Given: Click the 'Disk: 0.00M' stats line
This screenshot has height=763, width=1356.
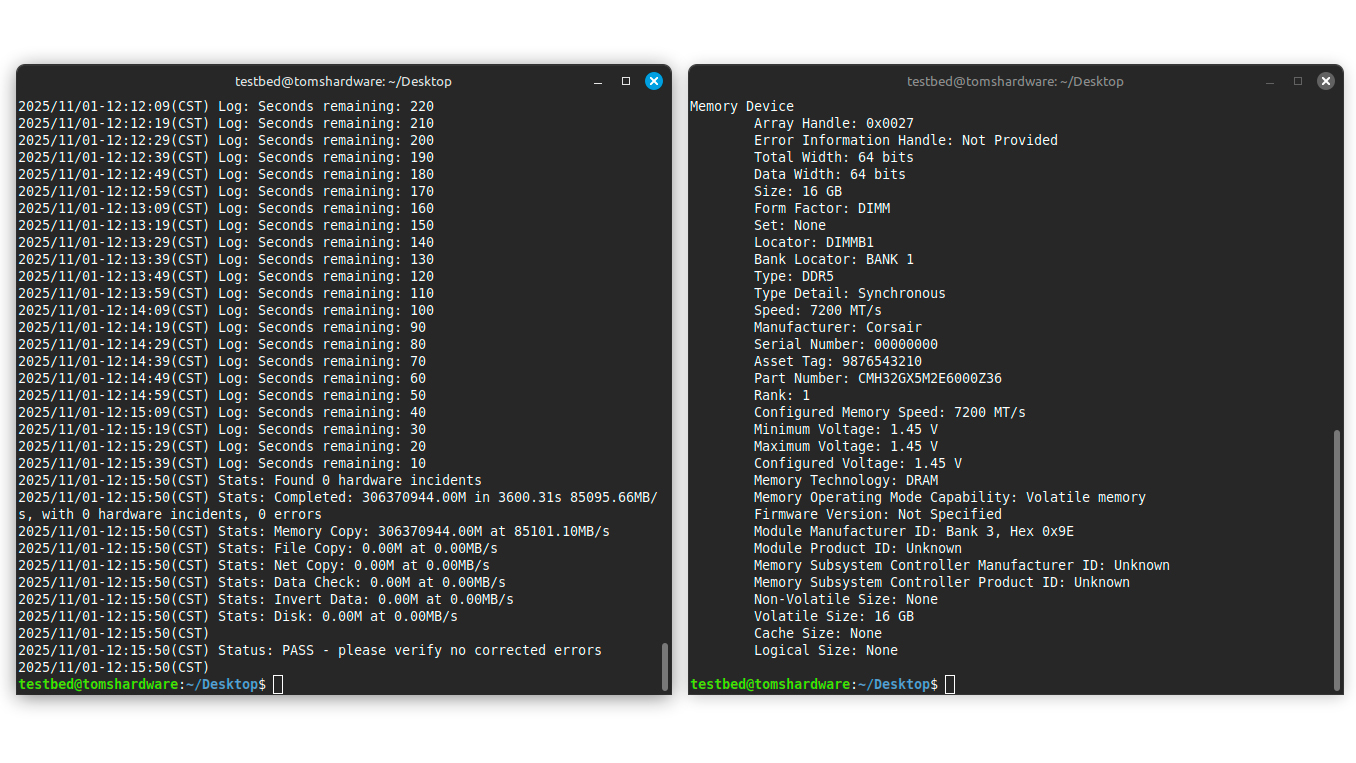Looking at the screenshot, I should click(238, 616).
